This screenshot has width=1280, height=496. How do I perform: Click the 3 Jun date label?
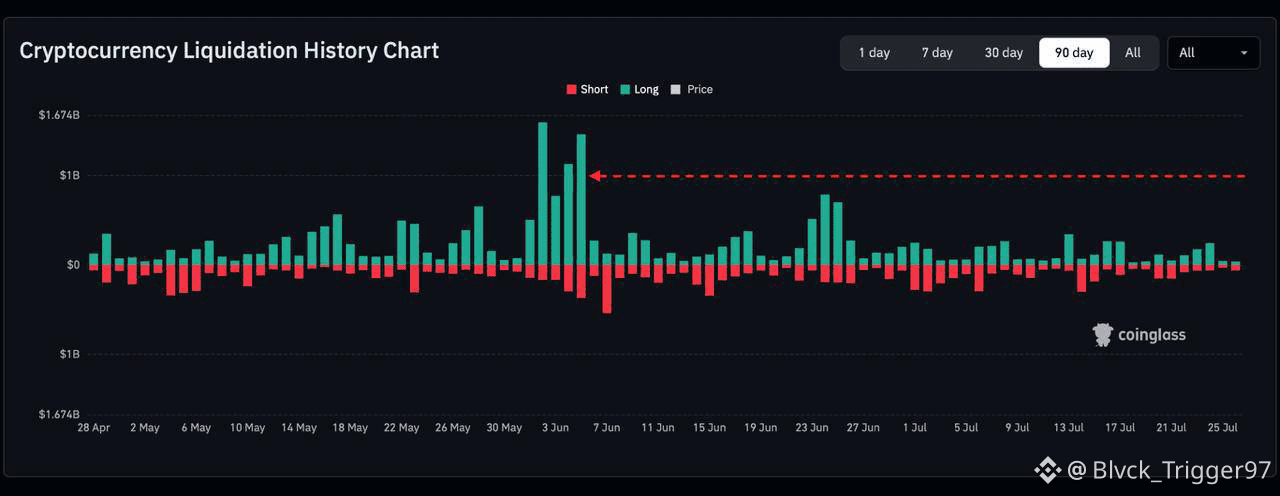coord(555,427)
